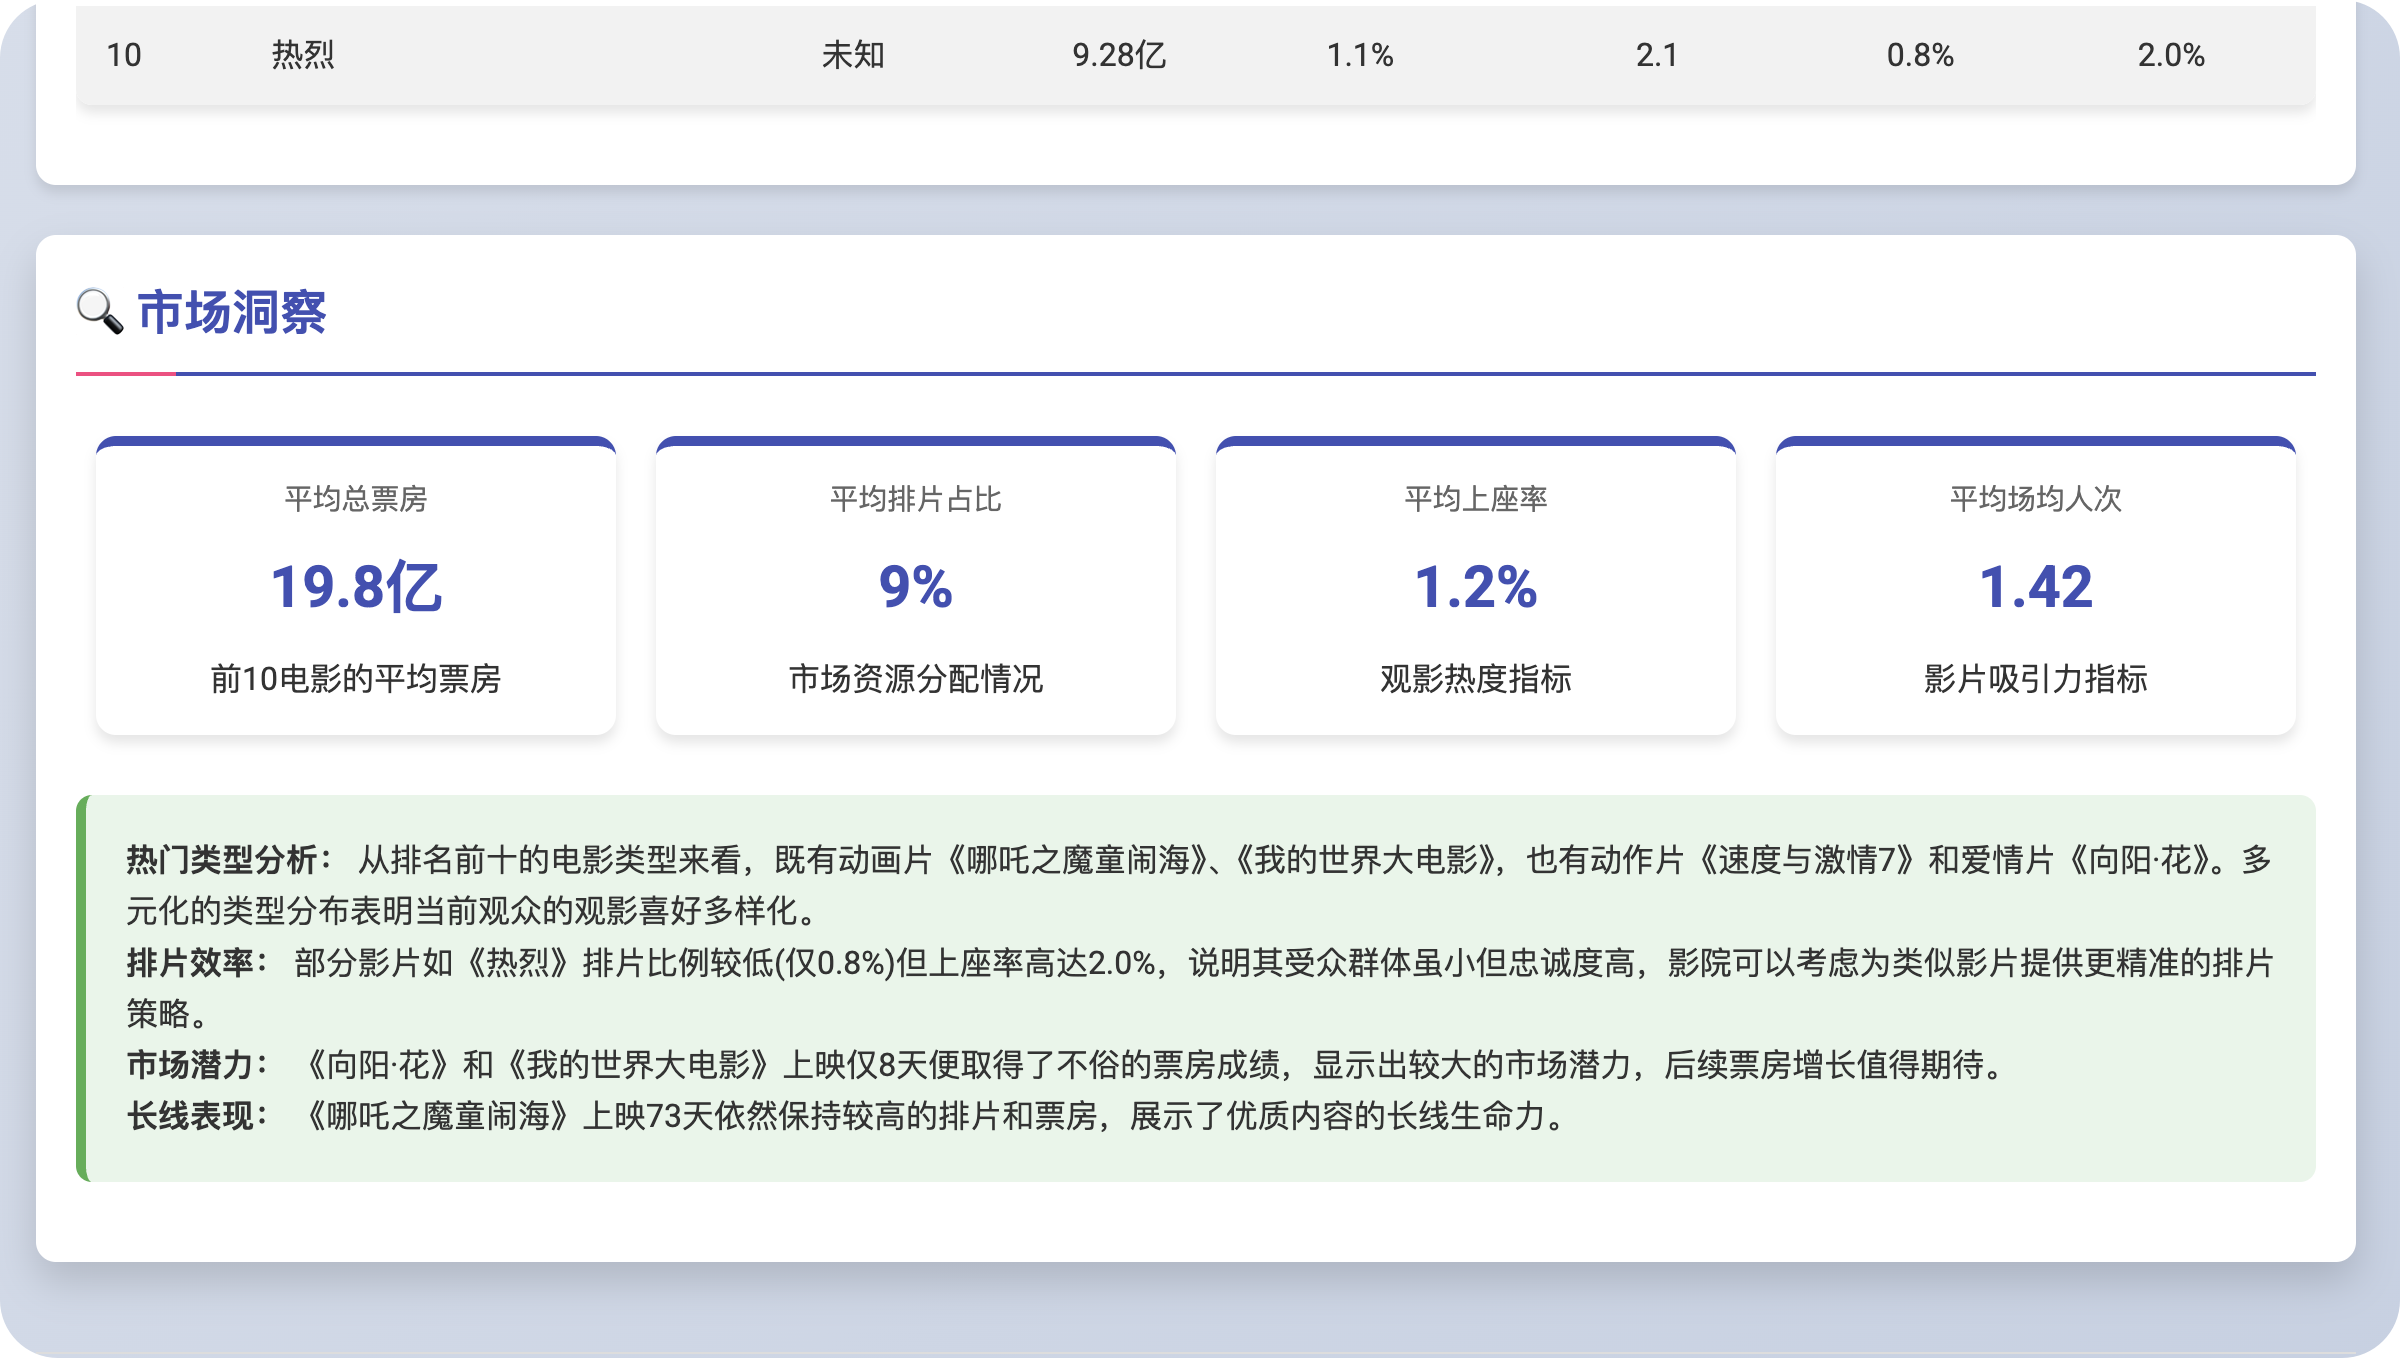Click the 未知 cell in the table row
Image resolution: width=2400 pixels, height=1358 pixels.
coord(853,55)
